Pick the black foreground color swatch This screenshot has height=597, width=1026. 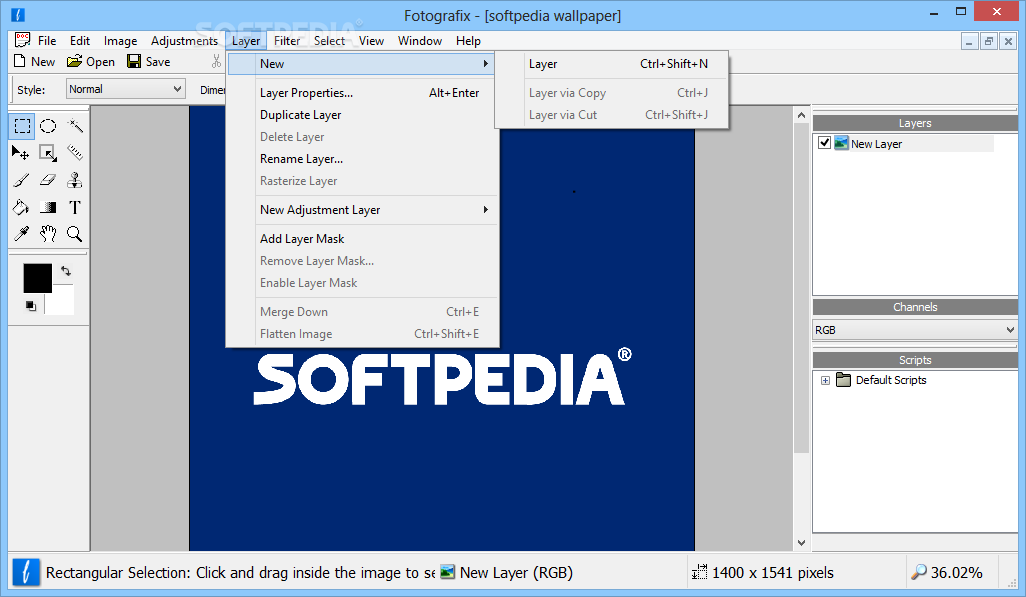pyautogui.click(x=37, y=278)
